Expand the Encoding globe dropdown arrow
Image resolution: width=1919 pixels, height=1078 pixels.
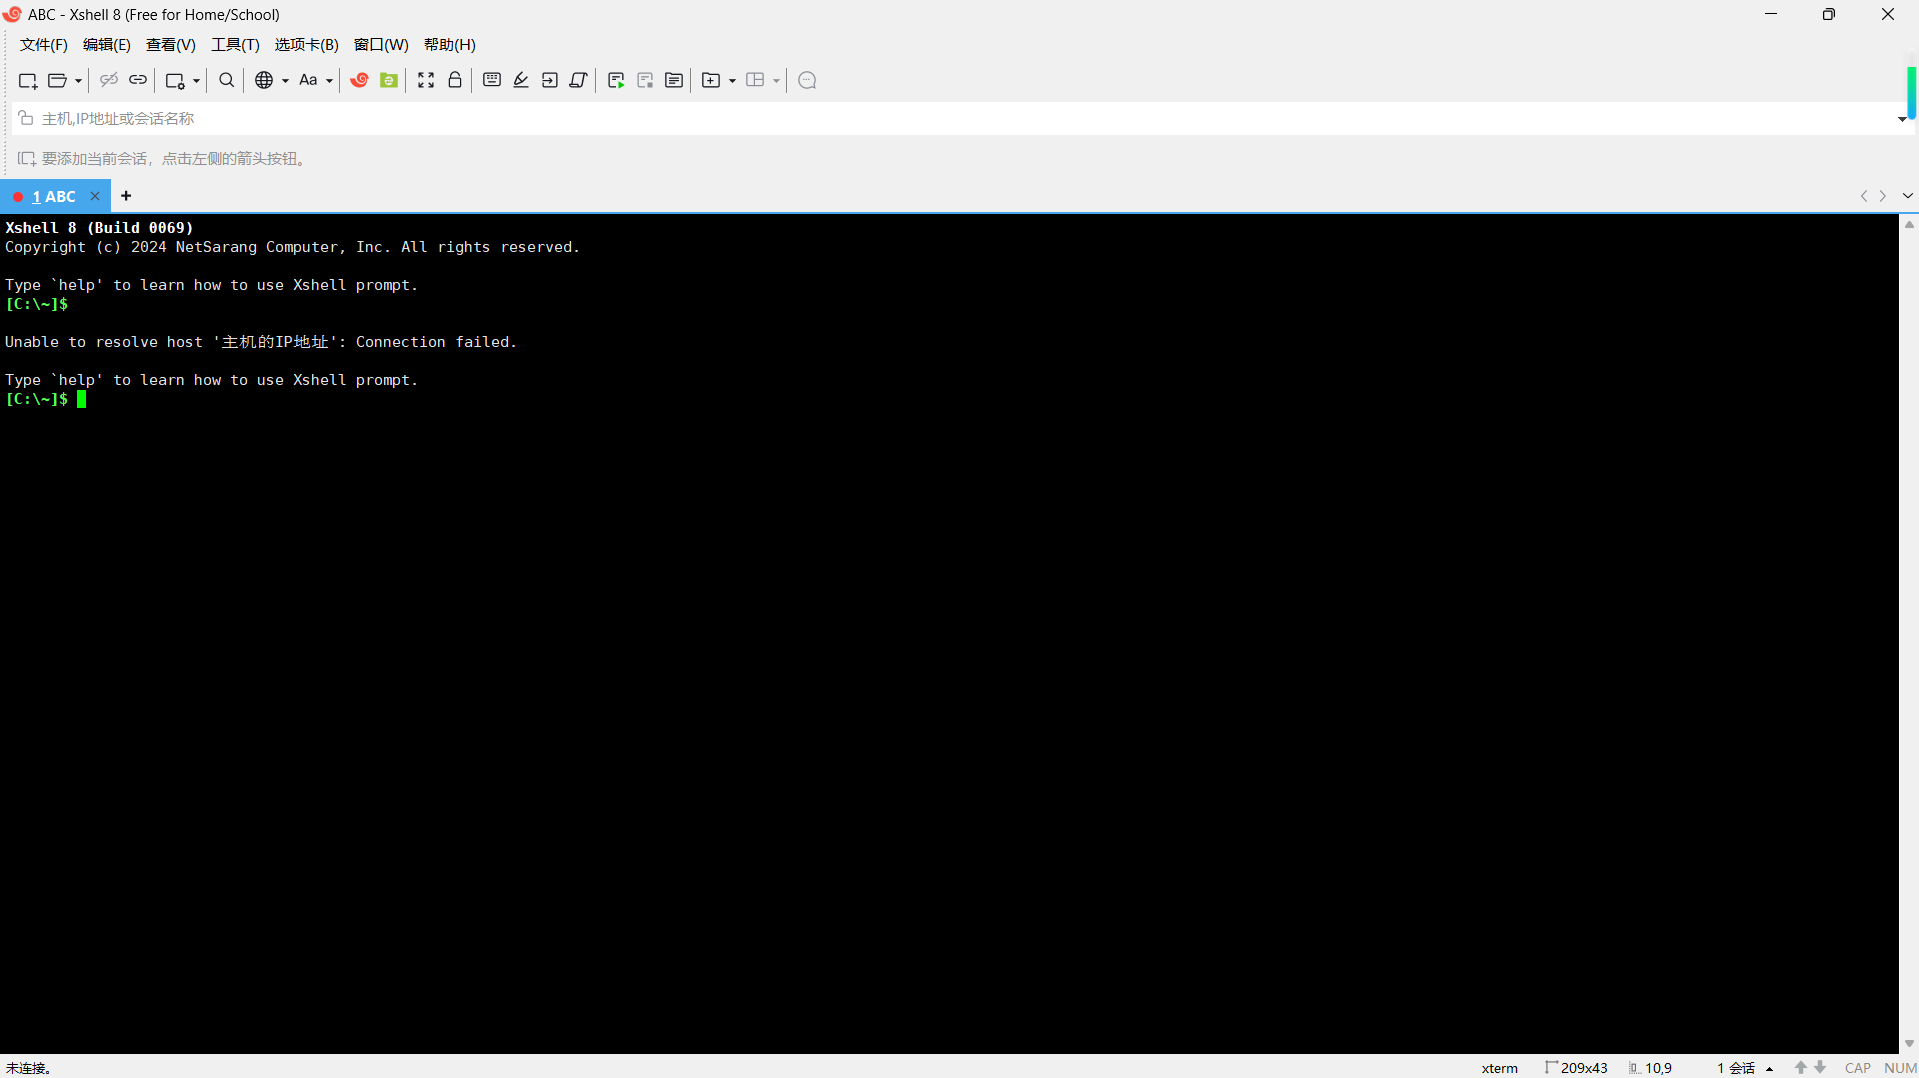(x=285, y=81)
